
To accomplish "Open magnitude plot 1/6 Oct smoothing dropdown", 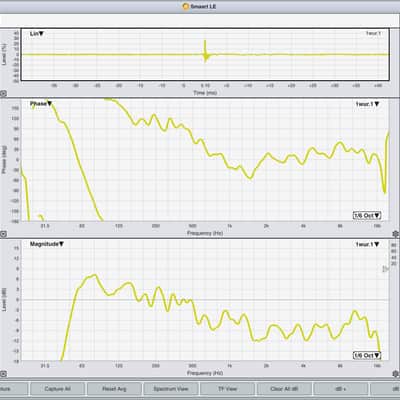I will (367, 355).
